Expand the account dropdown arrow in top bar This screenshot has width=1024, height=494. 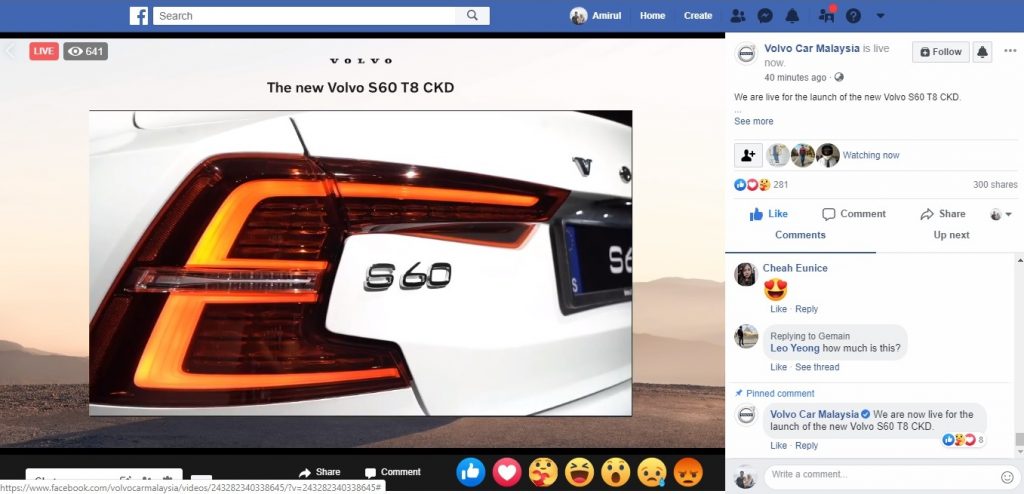coord(880,16)
